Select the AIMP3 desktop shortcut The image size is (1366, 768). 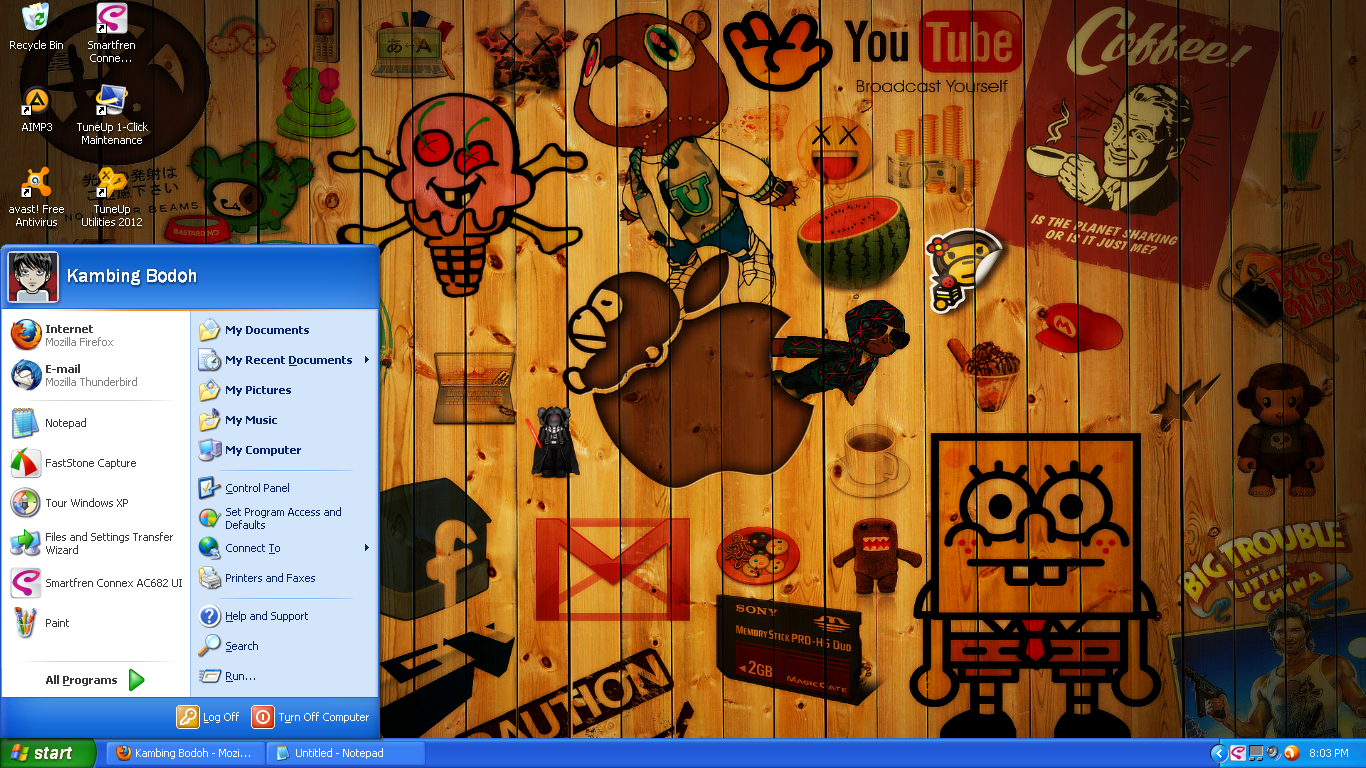(36, 110)
